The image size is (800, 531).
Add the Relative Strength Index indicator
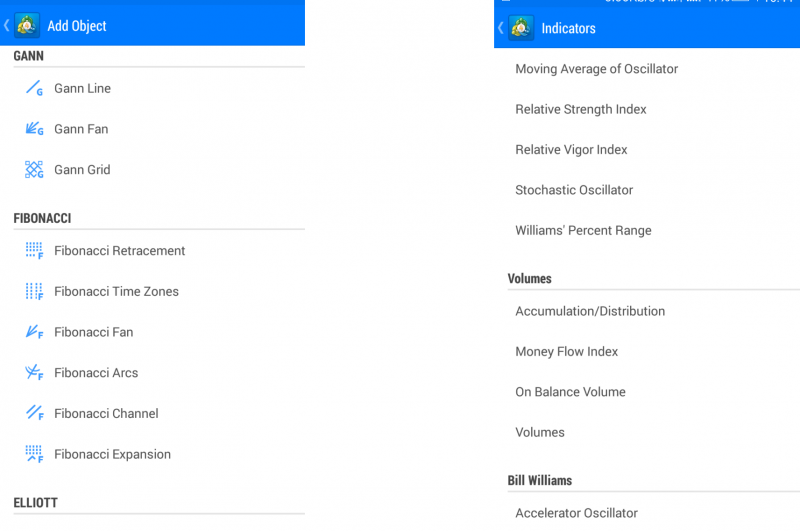581,109
